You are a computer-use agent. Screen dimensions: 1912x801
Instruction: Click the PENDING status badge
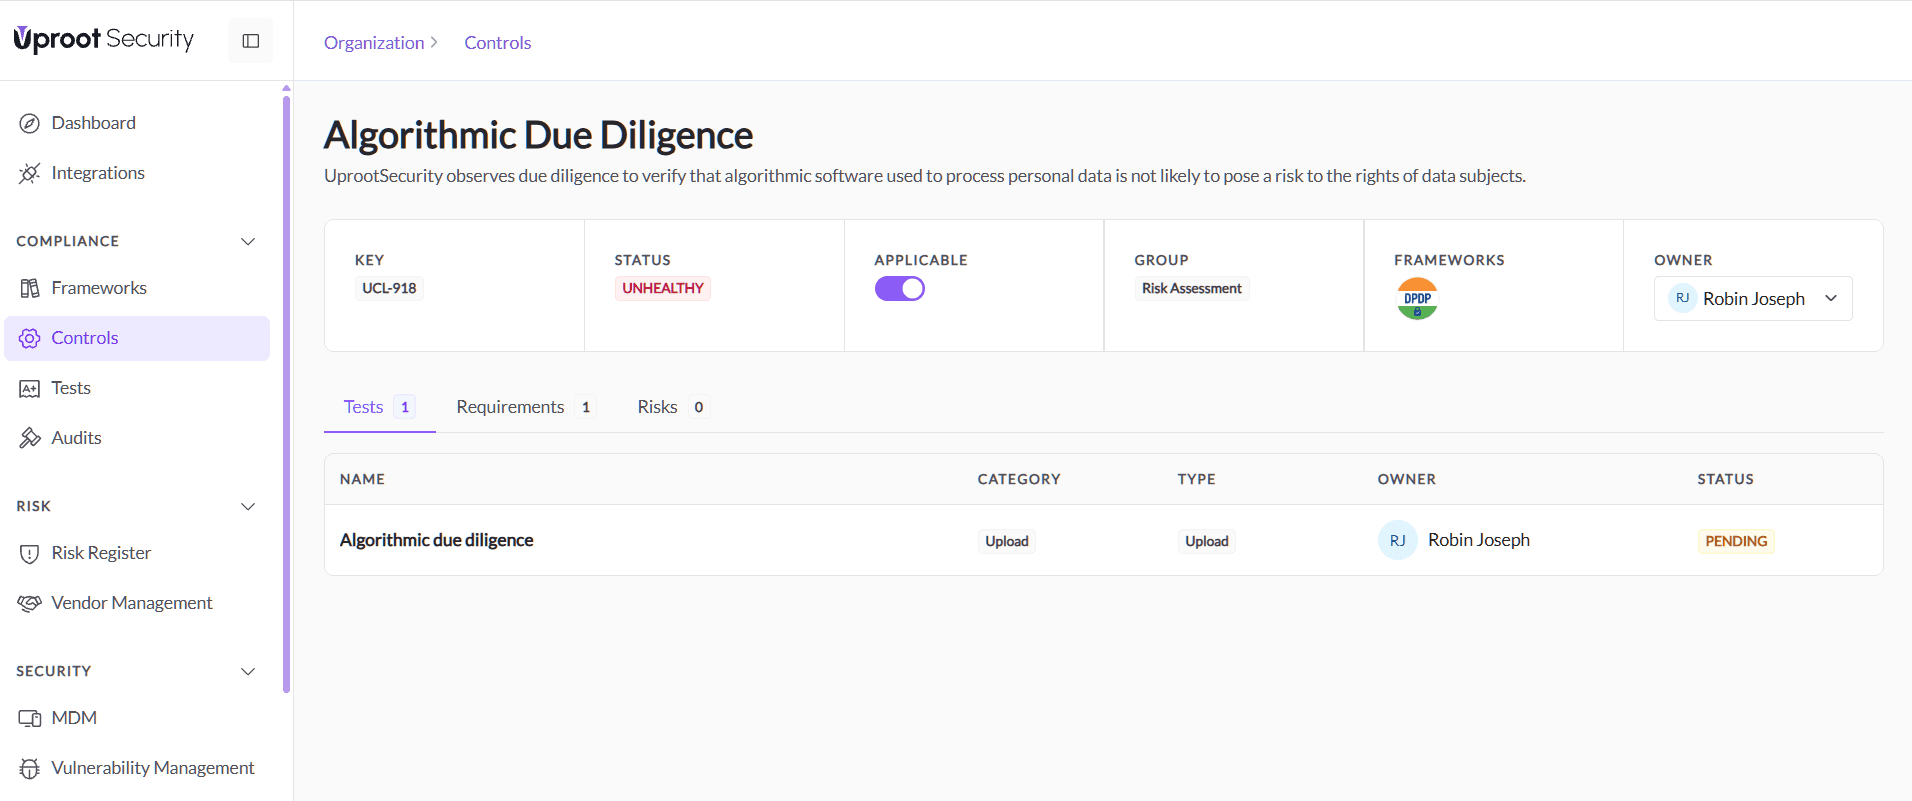(x=1736, y=541)
